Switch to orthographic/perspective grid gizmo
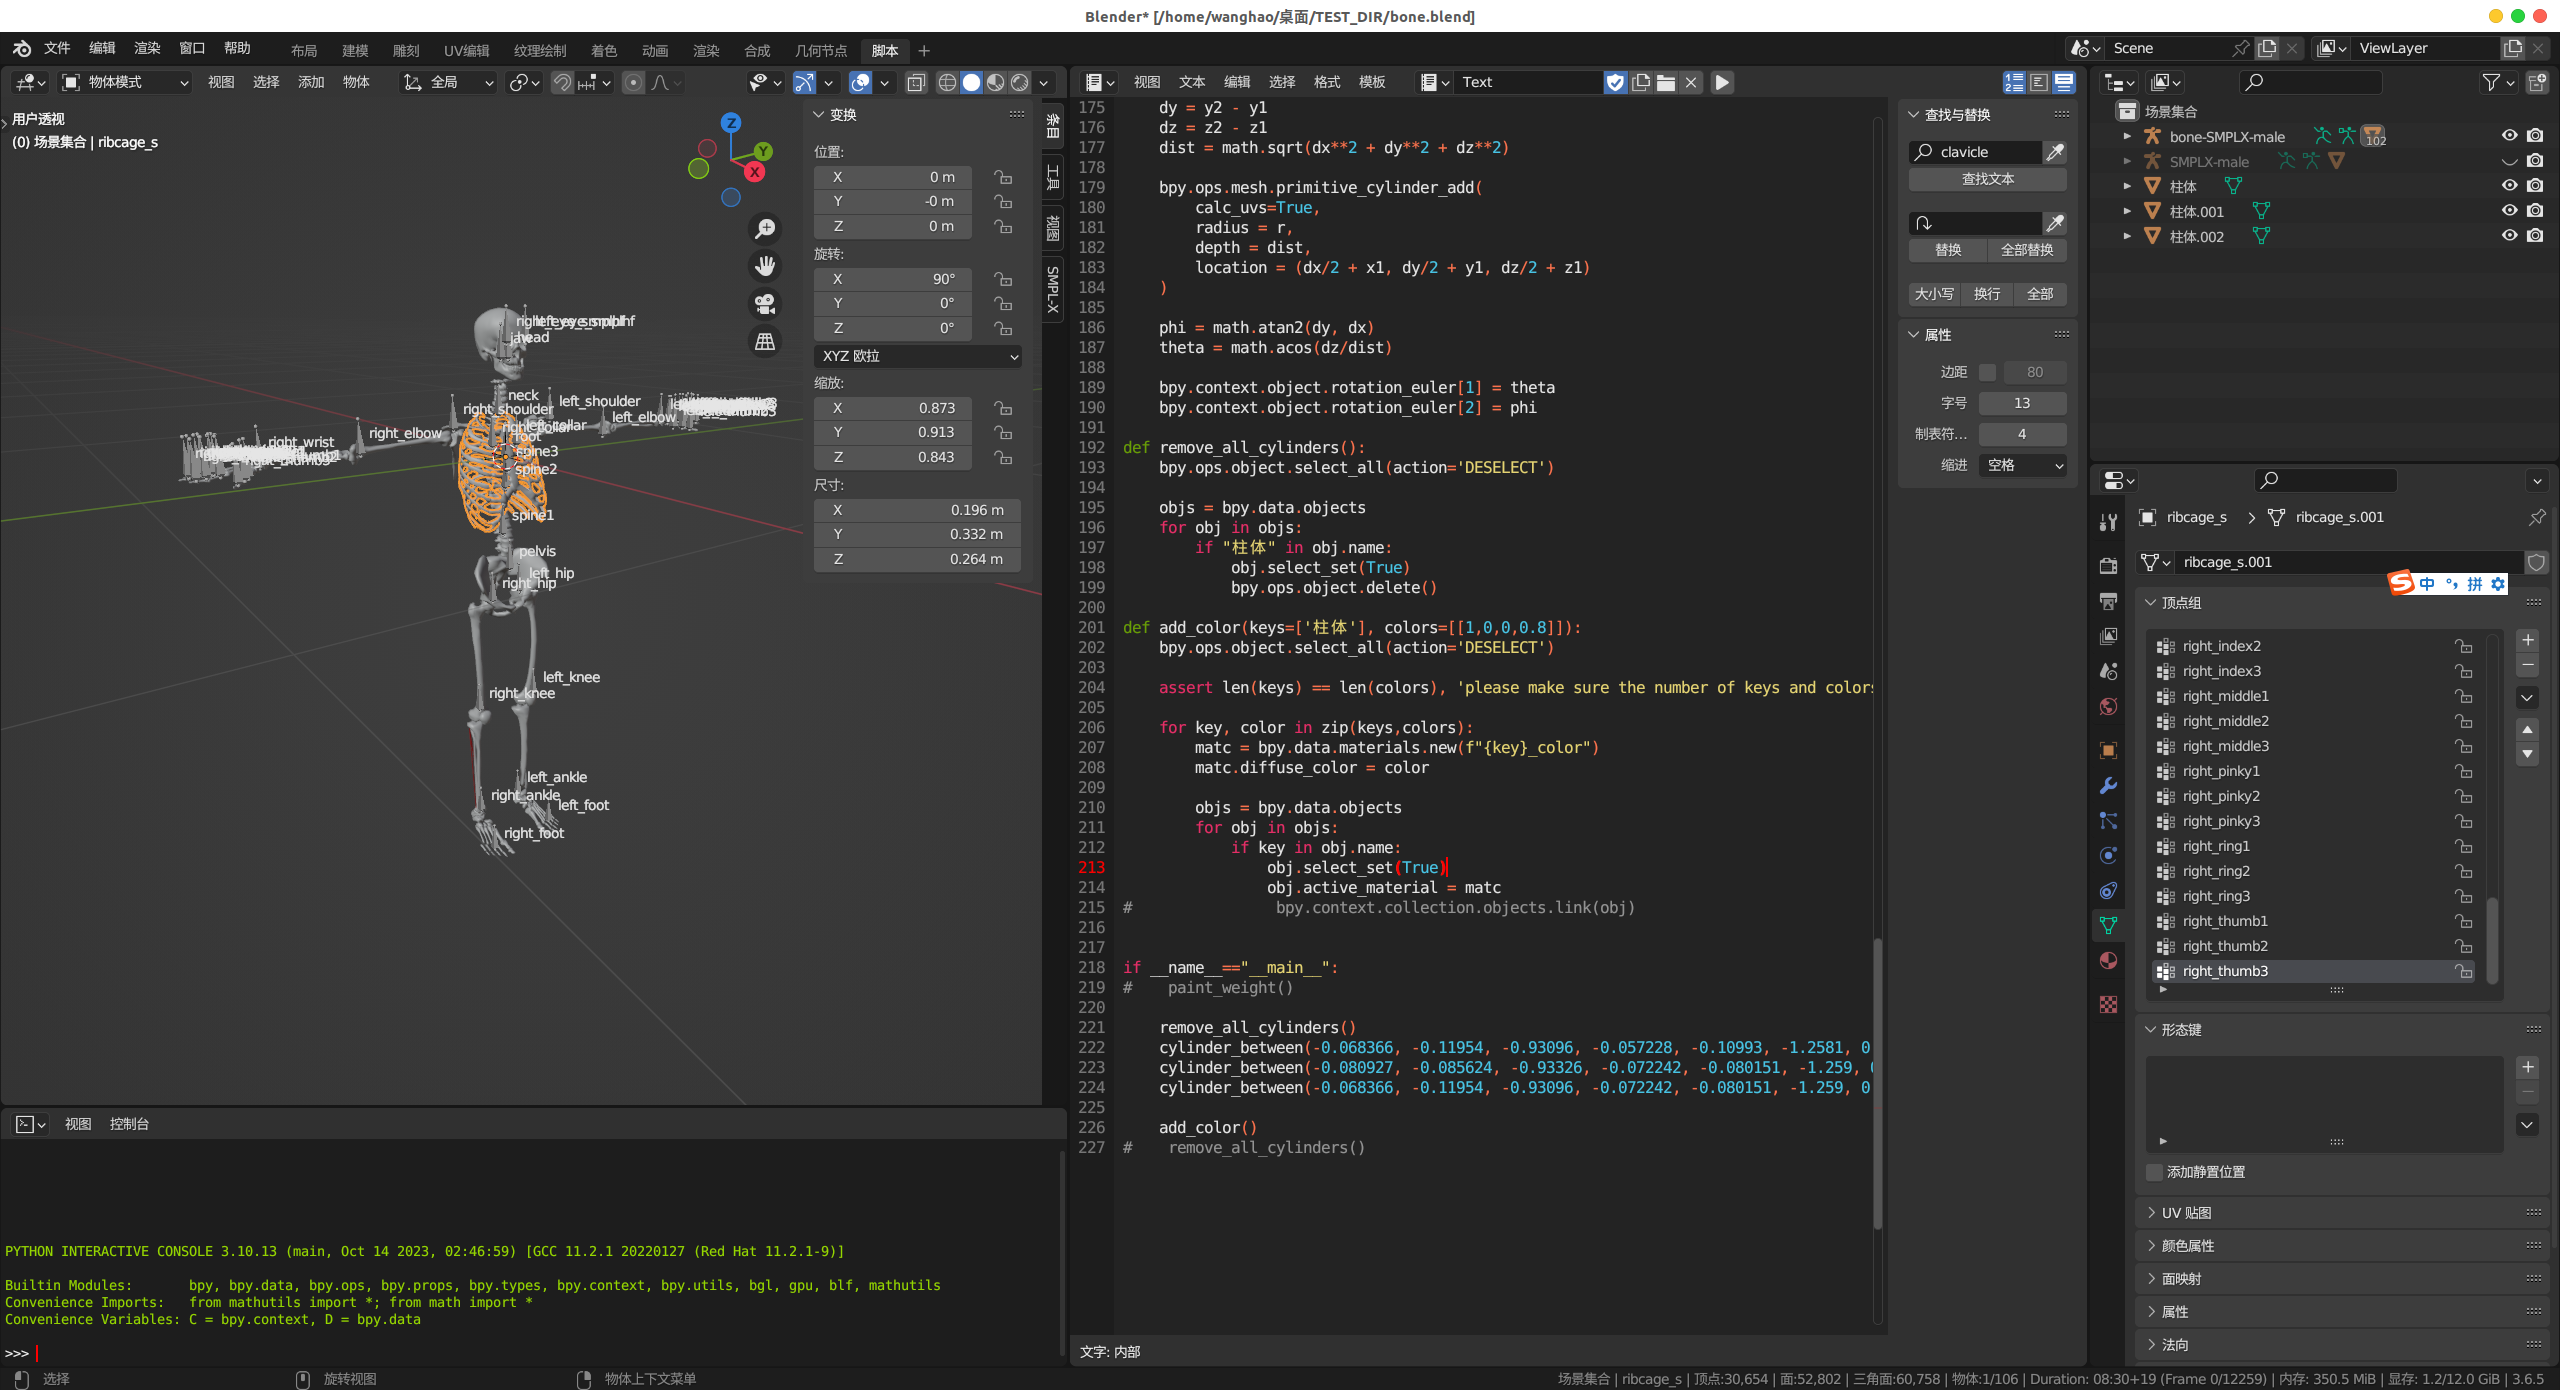2560x1390 pixels. coord(765,342)
